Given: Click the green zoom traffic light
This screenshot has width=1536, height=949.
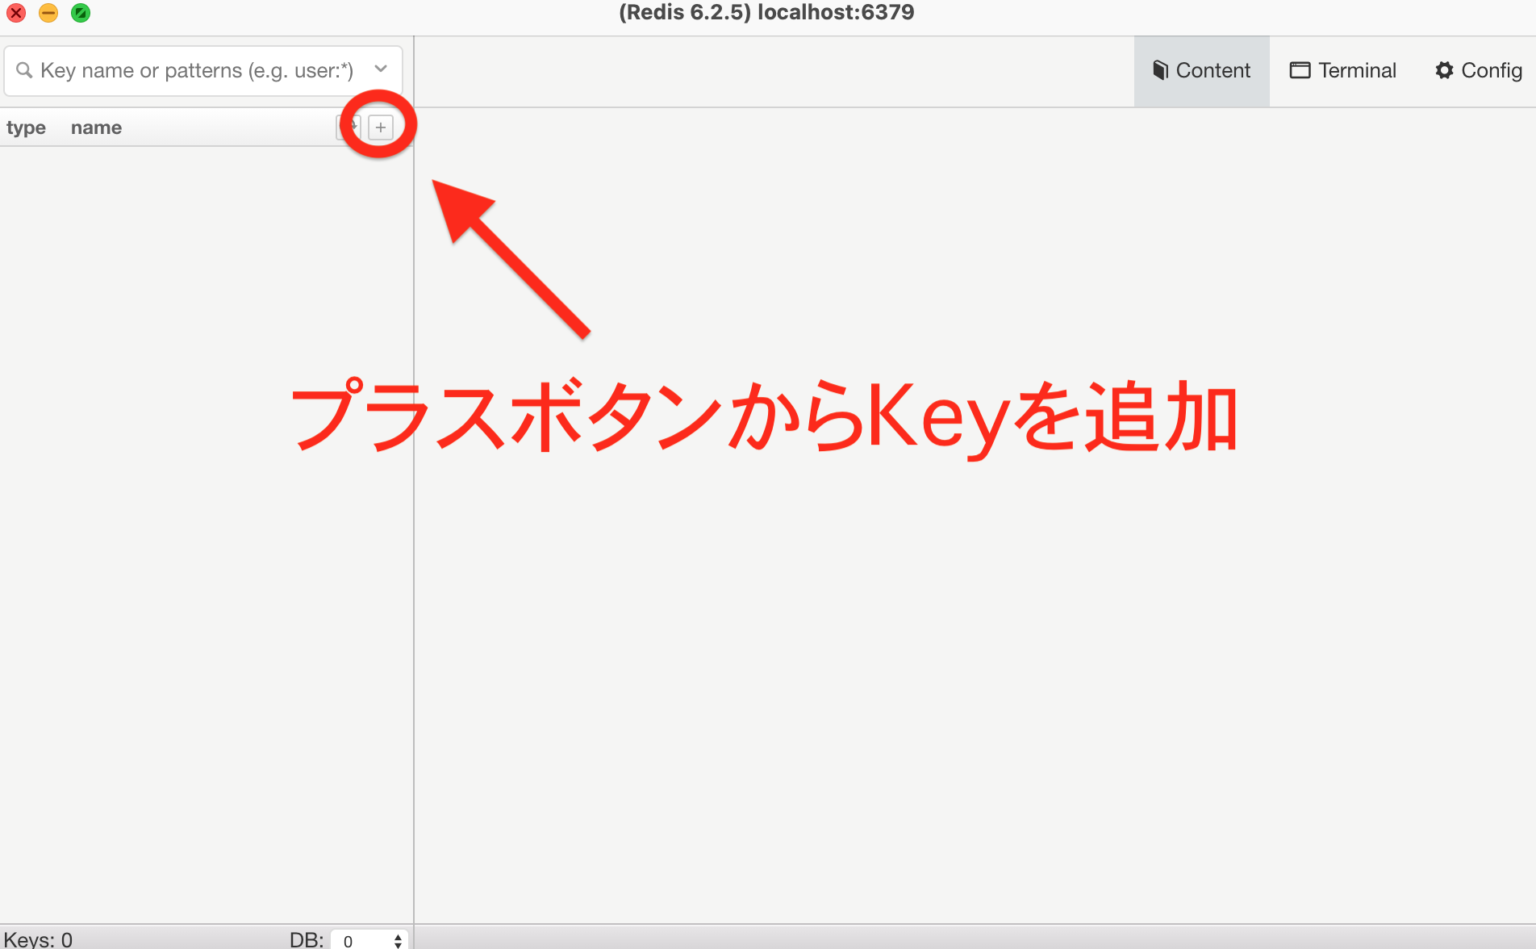Looking at the screenshot, I should 80,13.
